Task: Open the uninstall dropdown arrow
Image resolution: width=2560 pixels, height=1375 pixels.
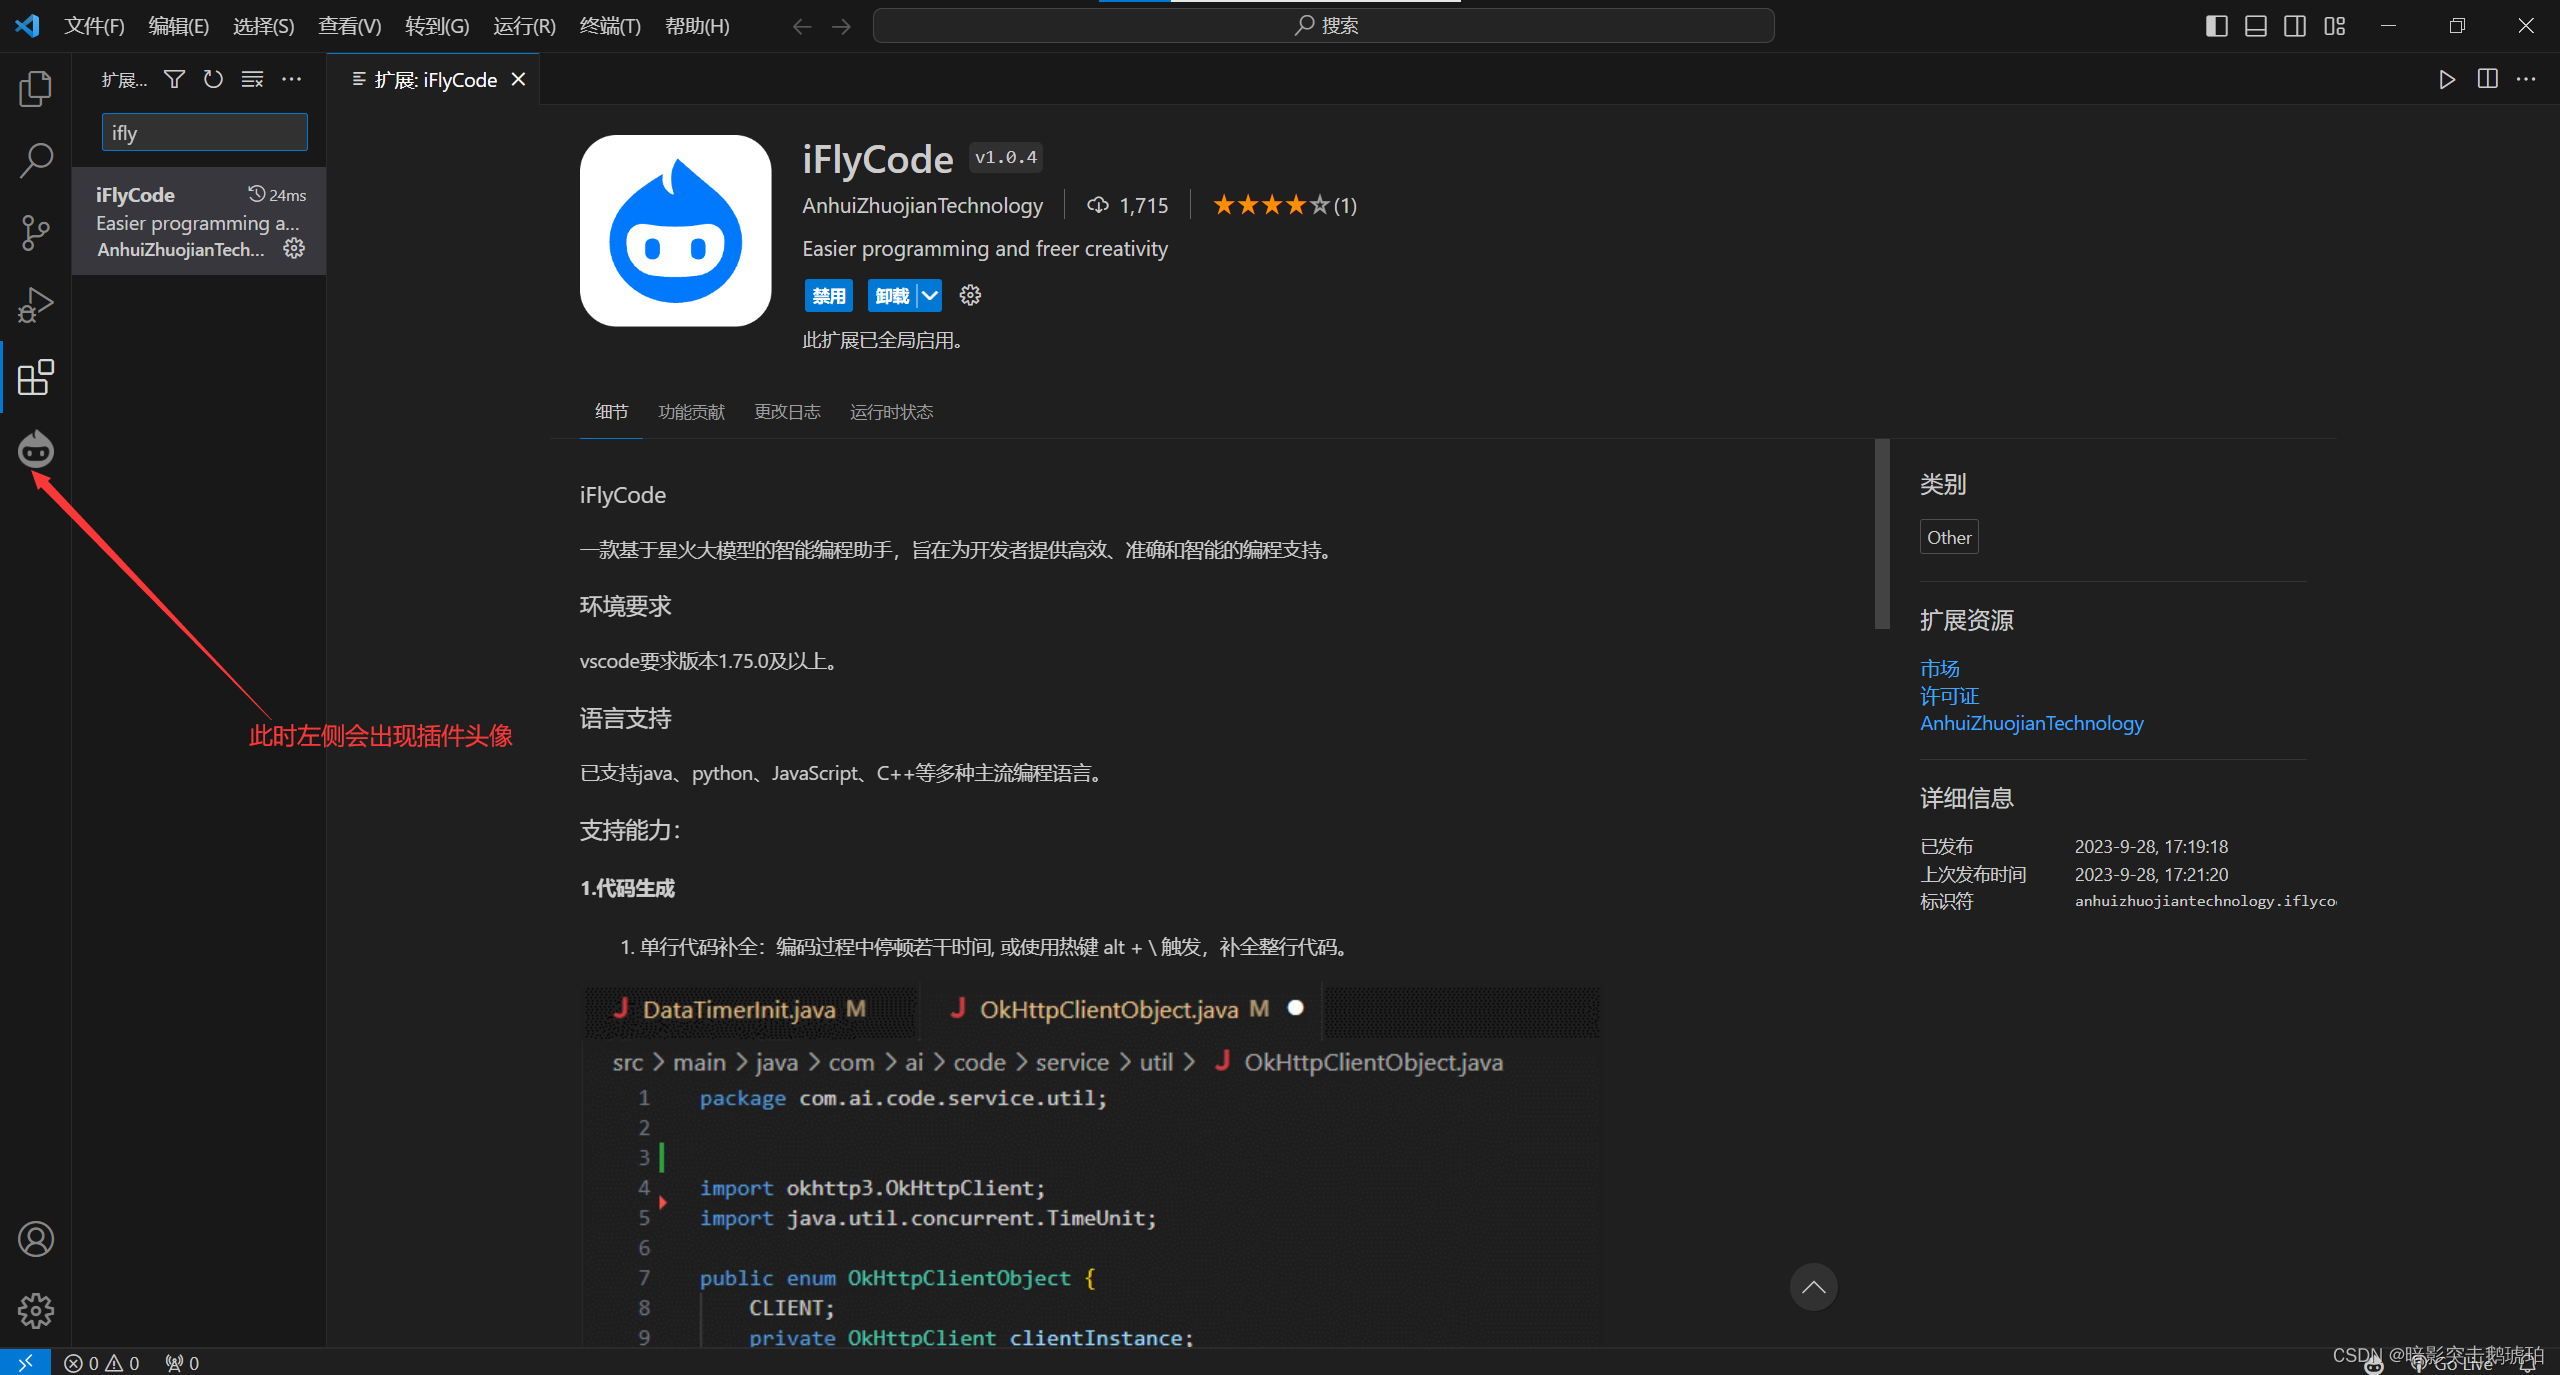Action: [x=931, y=295]
